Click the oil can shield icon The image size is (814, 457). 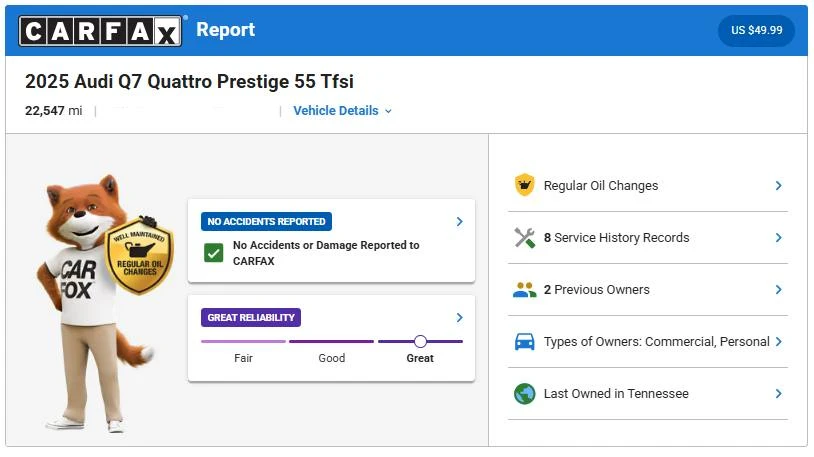coord(524,185)
